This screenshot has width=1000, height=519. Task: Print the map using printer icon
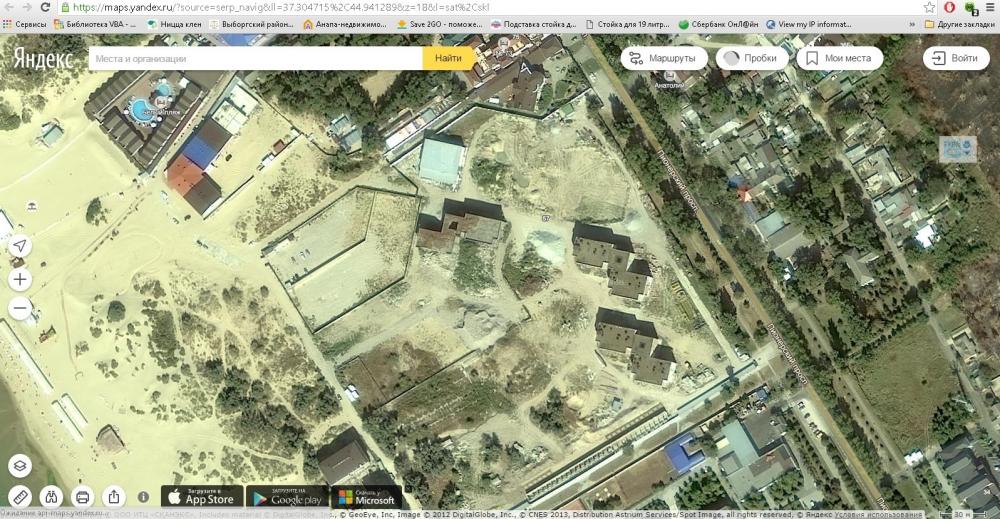point(82,497)
